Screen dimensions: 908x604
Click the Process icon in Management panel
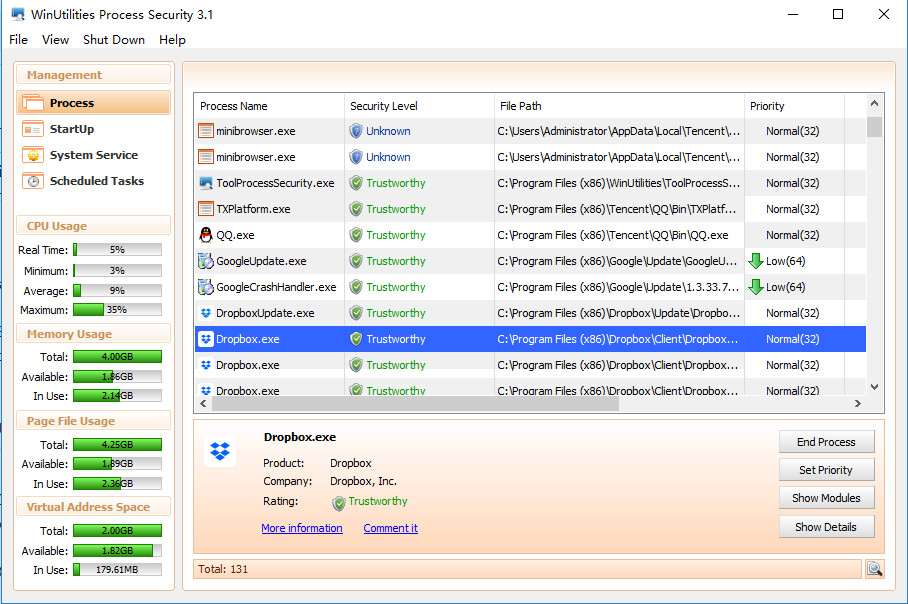click(x=32, y=103)
